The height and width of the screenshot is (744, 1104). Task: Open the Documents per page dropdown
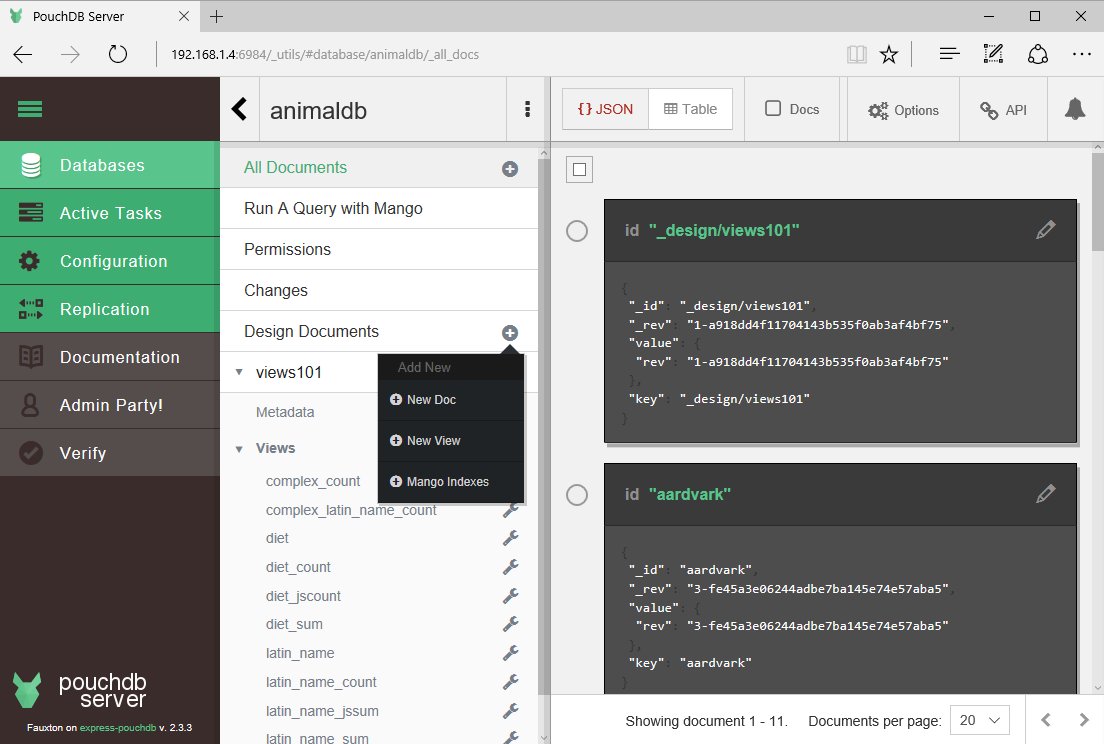(x=979, y=719)
